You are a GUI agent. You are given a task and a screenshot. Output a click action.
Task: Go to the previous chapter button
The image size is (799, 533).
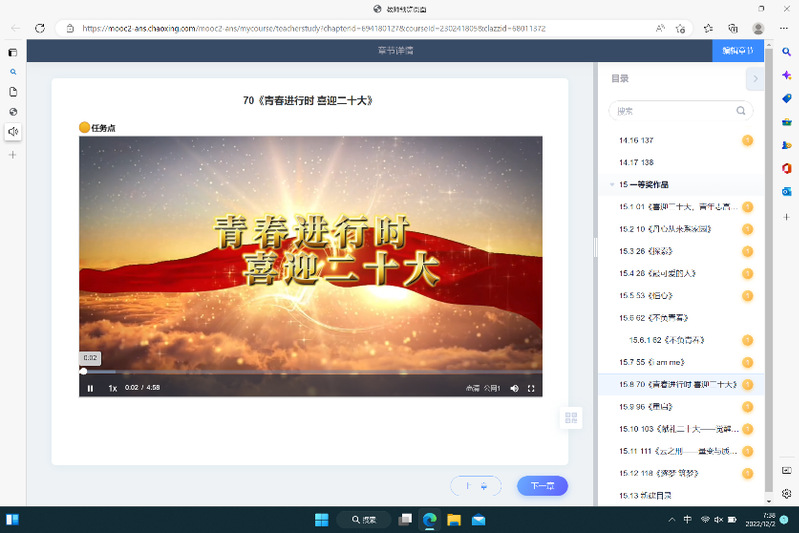475,486
